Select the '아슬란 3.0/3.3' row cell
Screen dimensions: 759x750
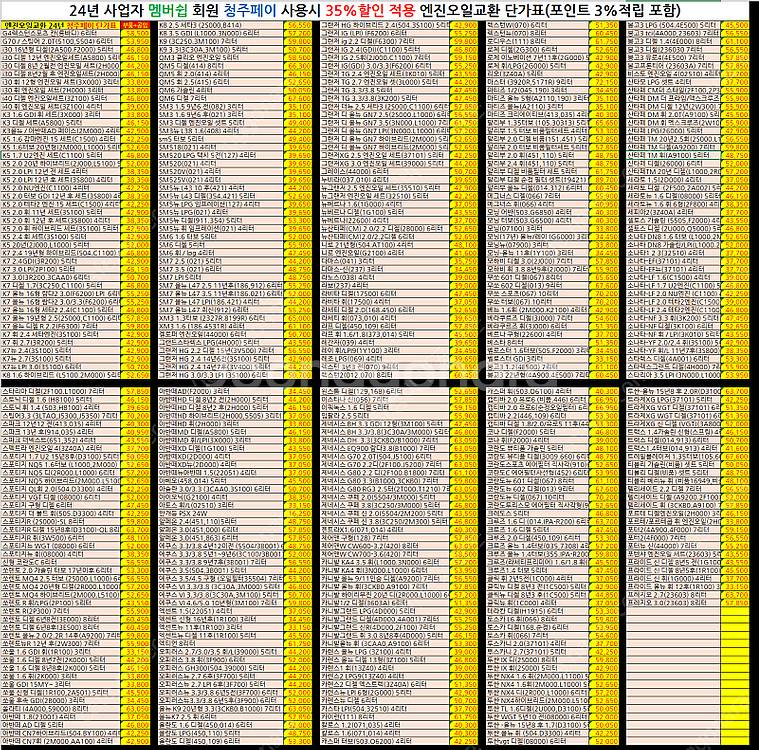(221, 489)
